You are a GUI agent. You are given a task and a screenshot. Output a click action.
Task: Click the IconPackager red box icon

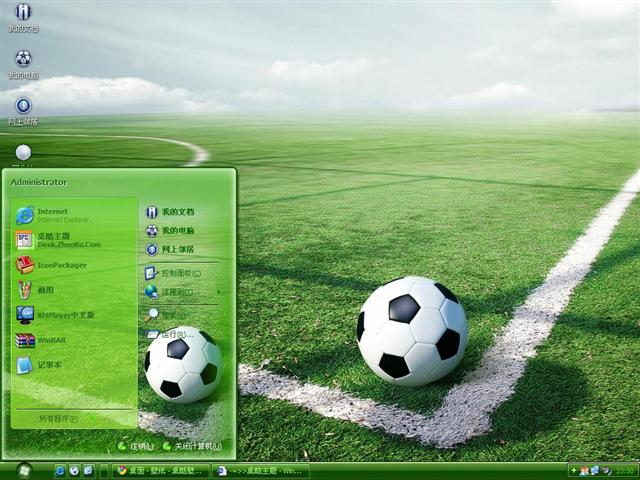(24, 265)
